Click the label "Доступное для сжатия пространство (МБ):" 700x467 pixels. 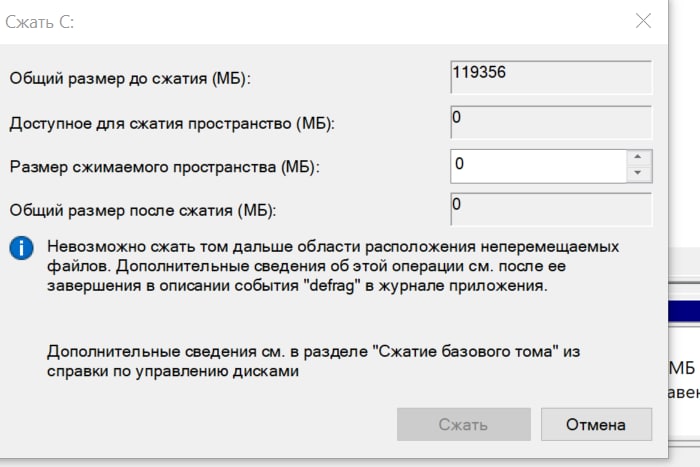pos(172,123)
